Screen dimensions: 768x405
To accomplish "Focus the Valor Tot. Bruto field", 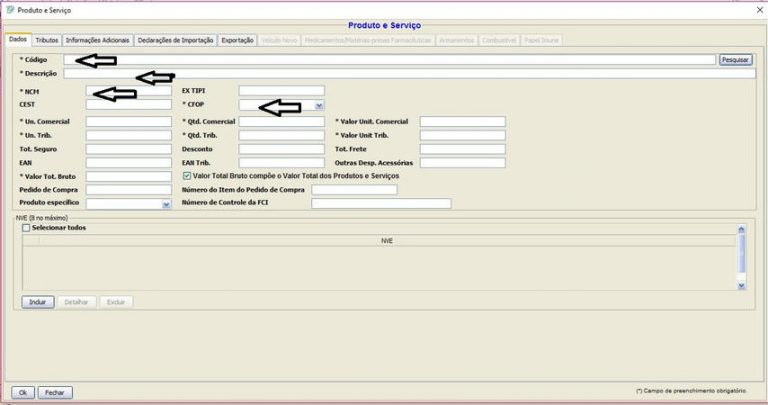I will tap(129, 176).
